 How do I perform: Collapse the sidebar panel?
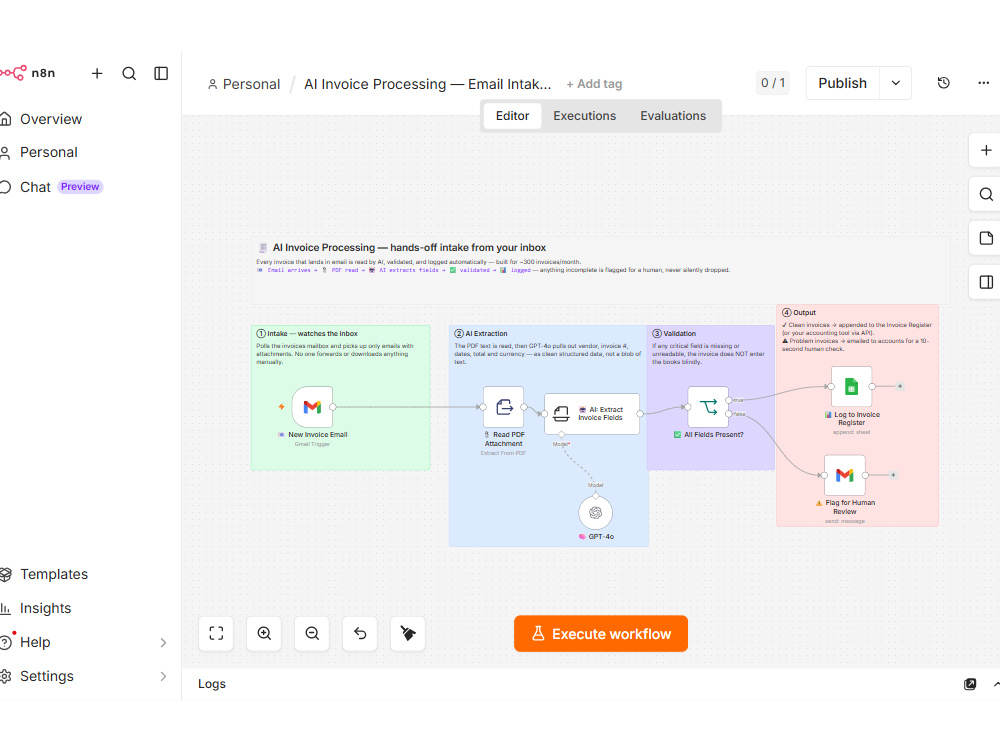tap(161, 73)
